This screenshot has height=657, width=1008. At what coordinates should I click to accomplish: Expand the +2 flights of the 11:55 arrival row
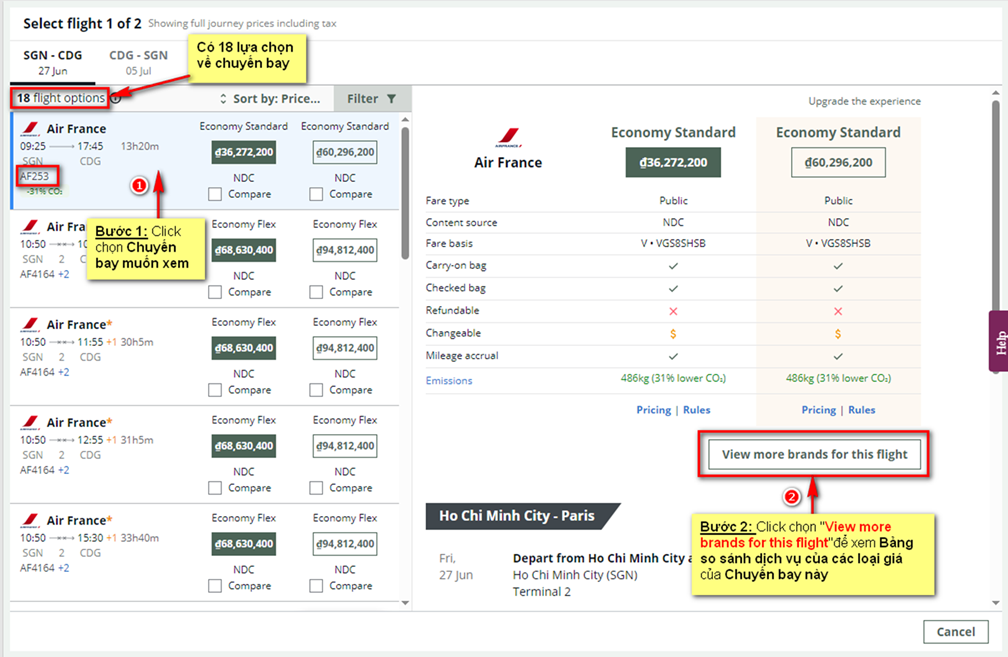coord(64,372)
